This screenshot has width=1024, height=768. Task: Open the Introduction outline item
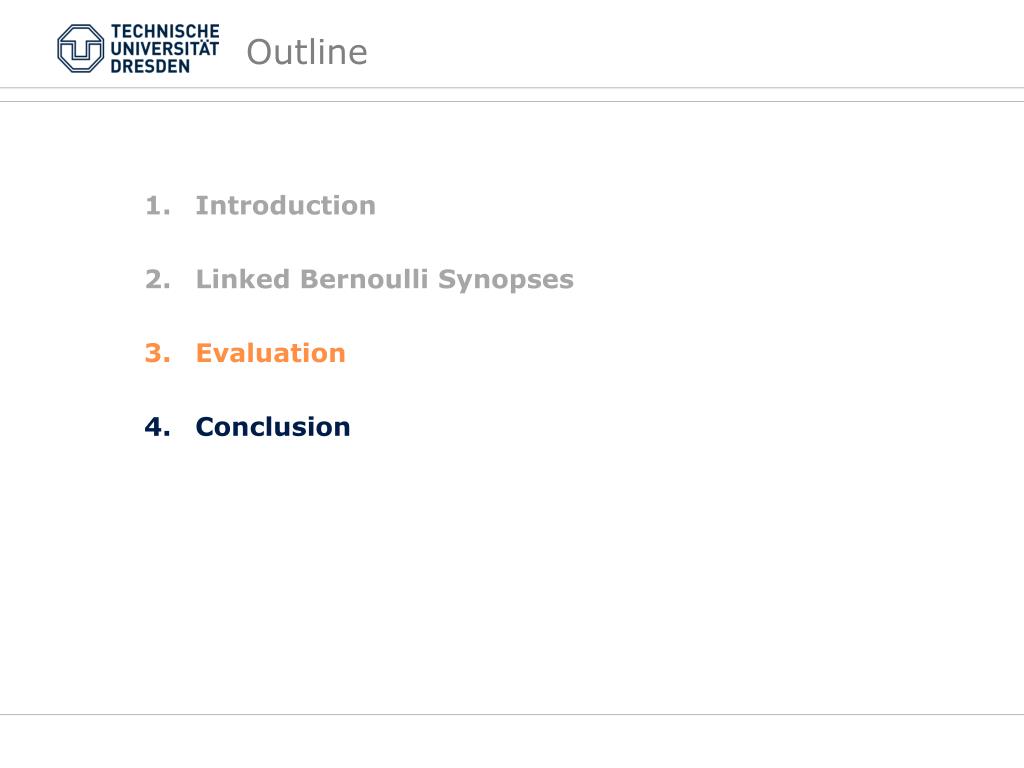coord(286,206)
